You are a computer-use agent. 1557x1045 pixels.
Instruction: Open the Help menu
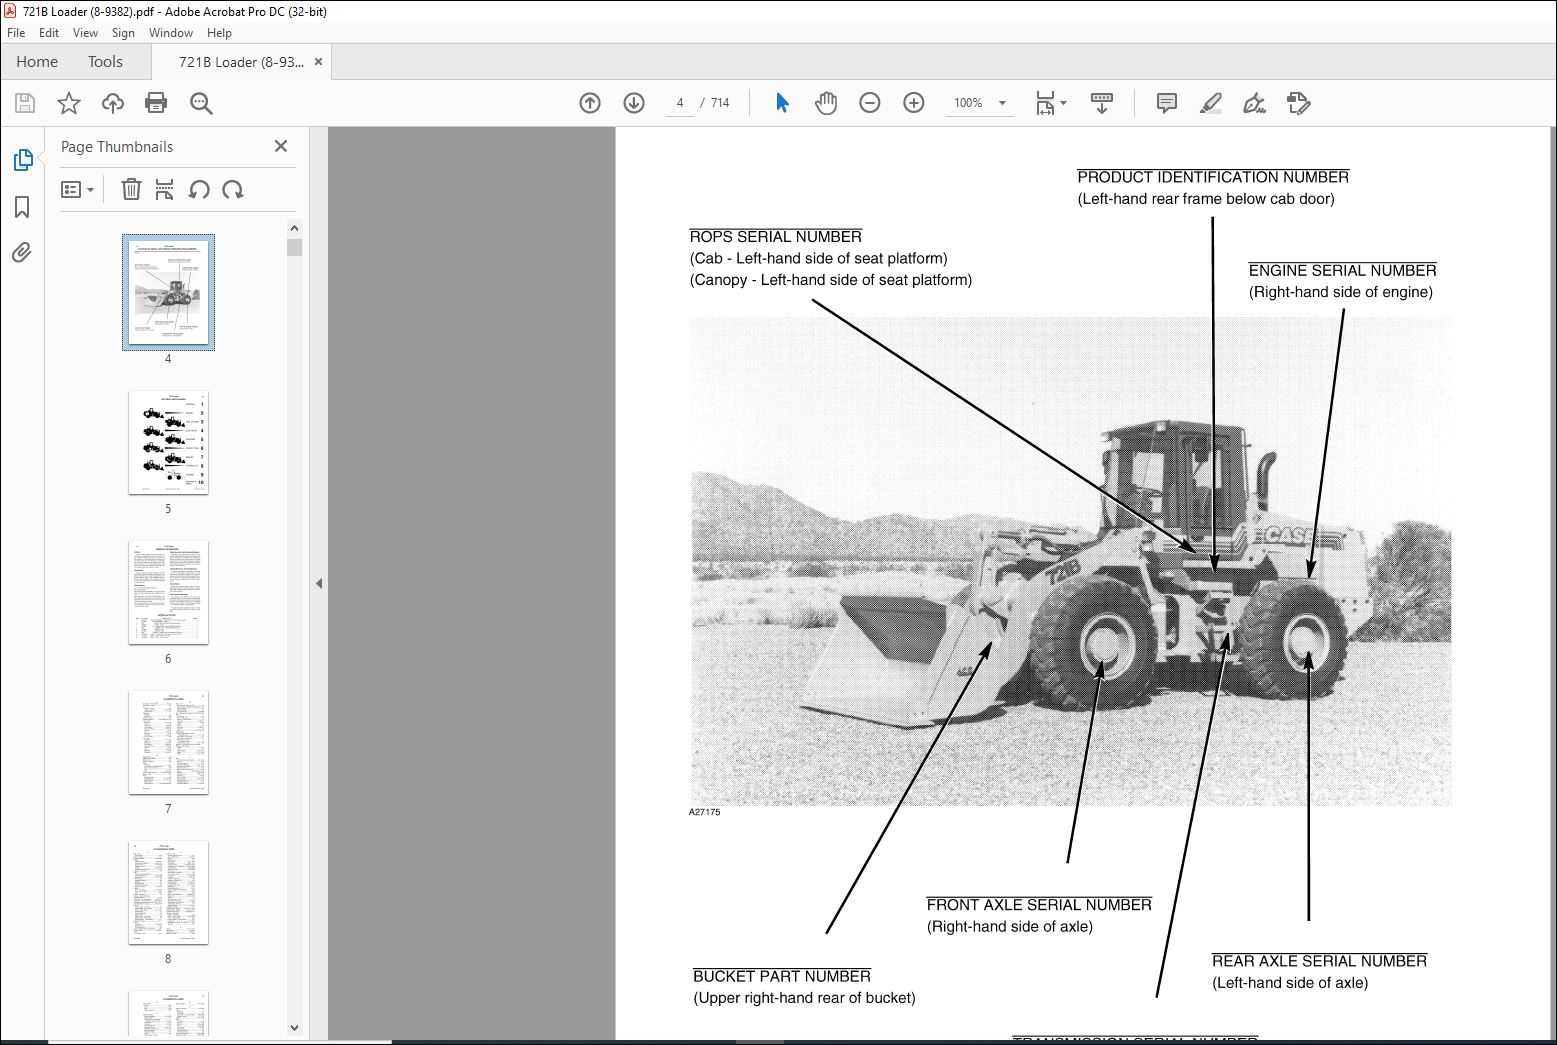pos(219,33)
